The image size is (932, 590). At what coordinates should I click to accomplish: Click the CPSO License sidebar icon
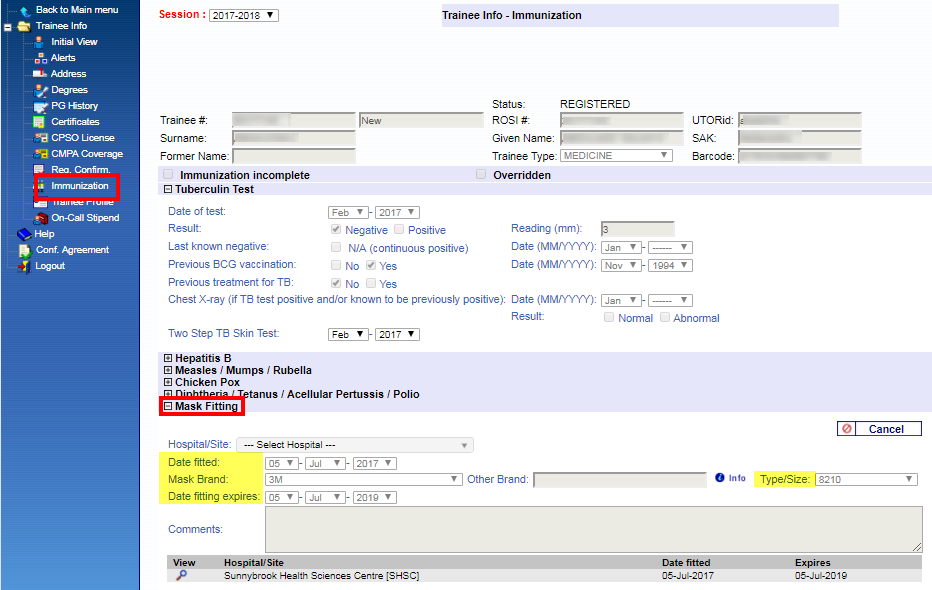pos(41,138)
